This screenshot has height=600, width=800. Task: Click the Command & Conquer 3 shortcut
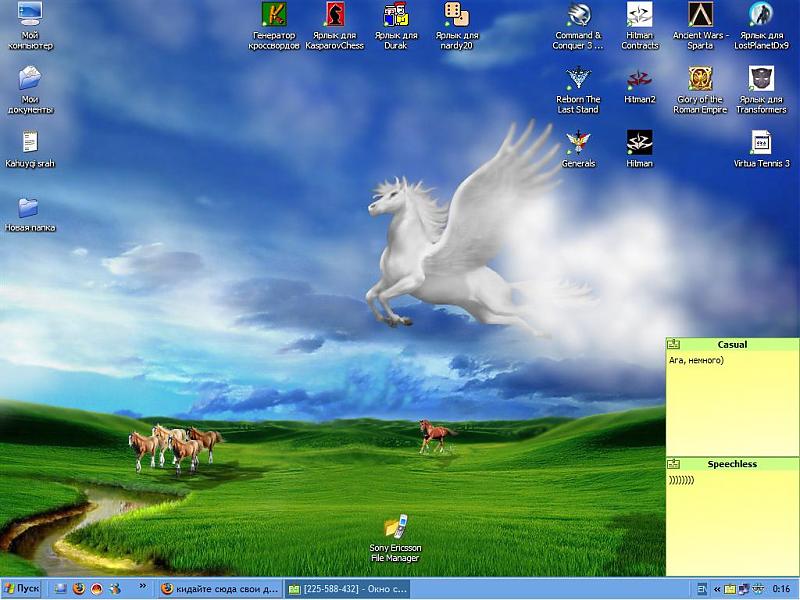point(578,15)
